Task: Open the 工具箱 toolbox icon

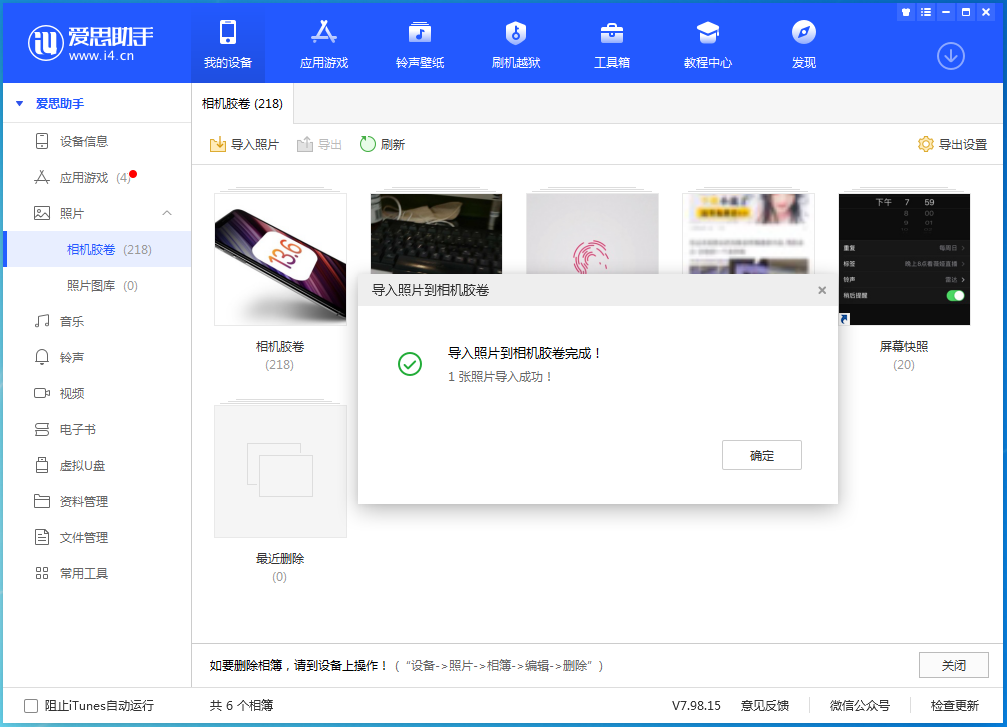Action: pyautogui.click(x=611, y=44)
